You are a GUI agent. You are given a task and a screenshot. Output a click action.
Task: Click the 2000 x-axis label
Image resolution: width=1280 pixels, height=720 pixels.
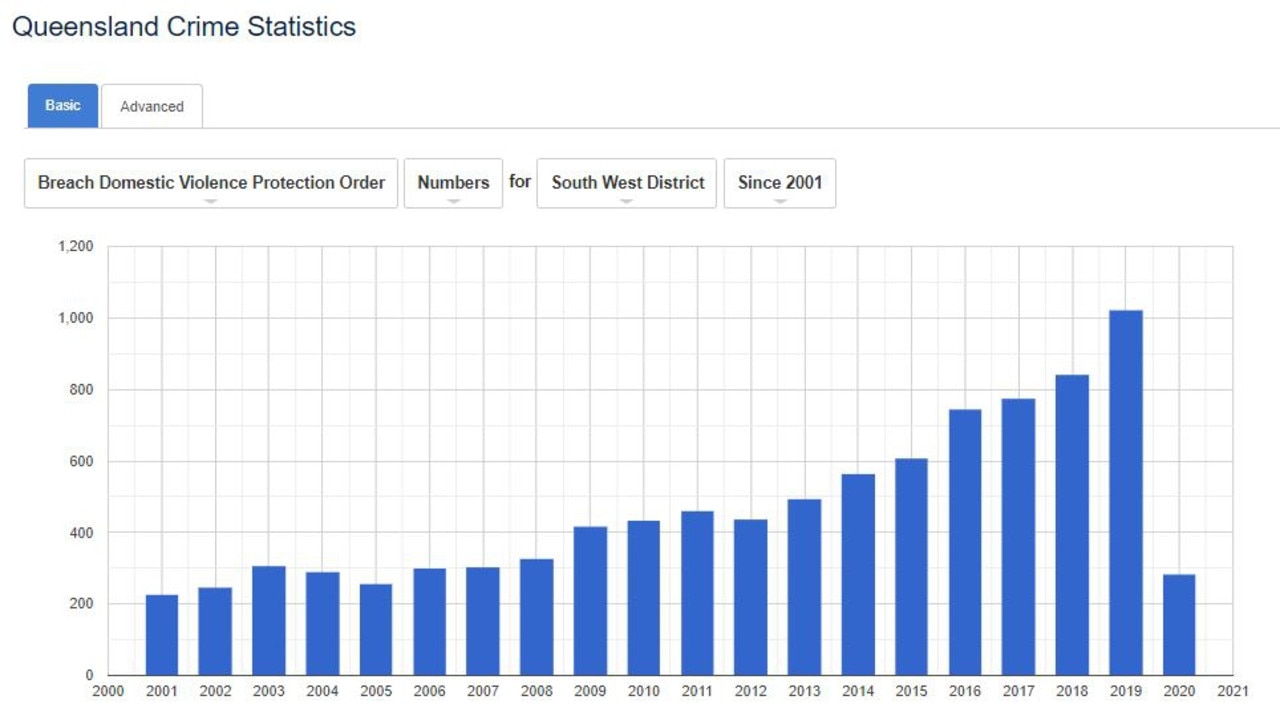coord(108,691)
